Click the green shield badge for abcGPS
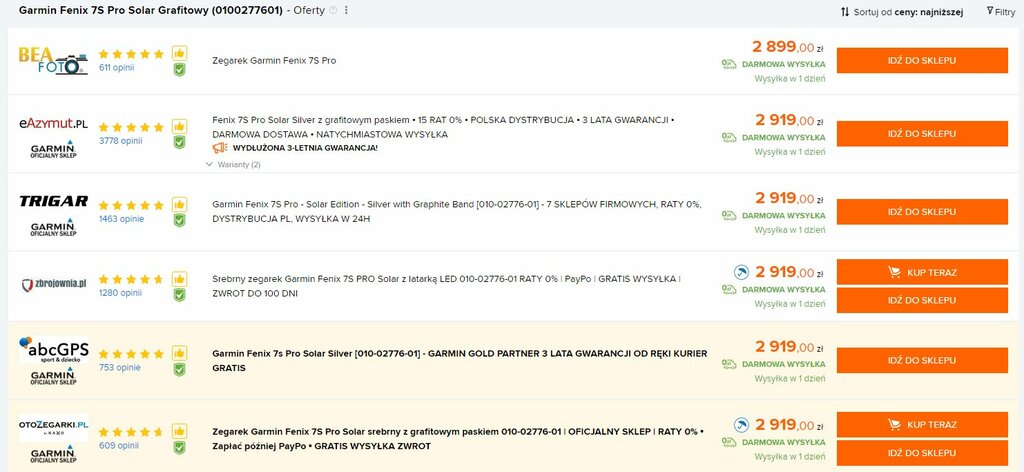This screenshot has width=1024, height=472. coord(179,369)
